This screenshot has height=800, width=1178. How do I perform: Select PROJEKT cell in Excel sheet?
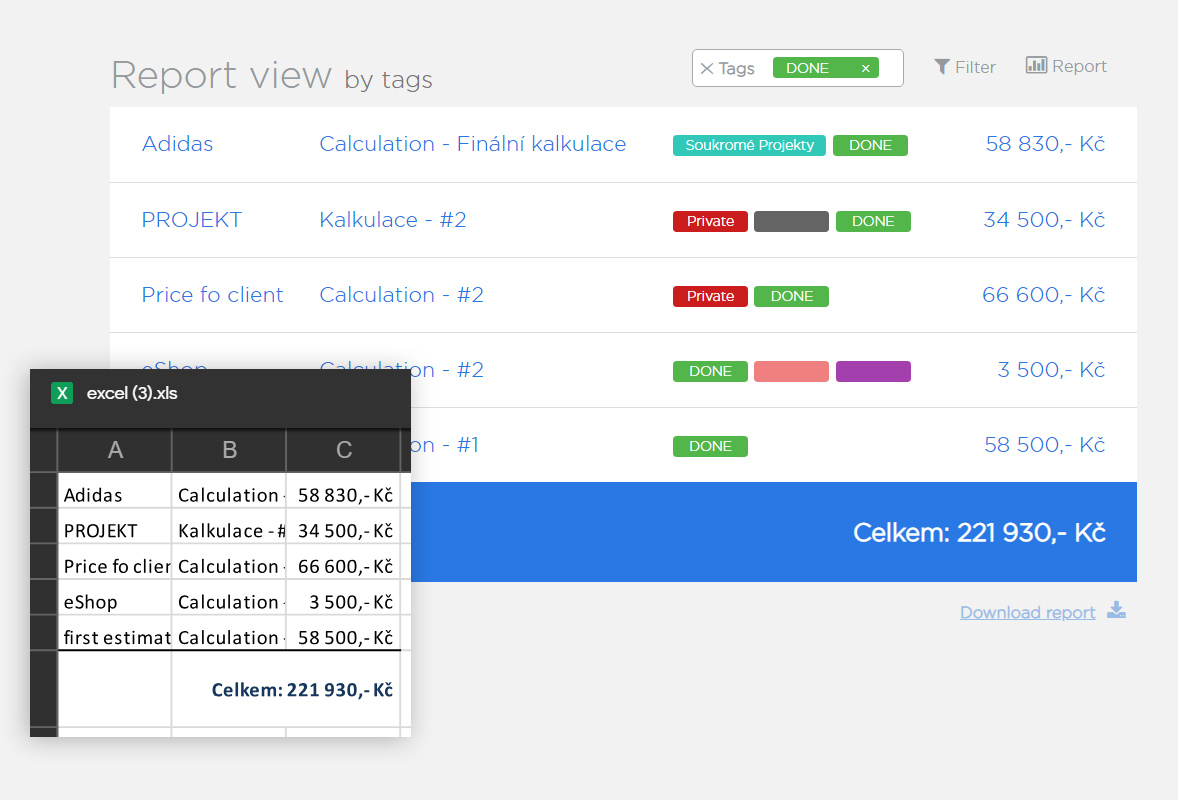[x=115, y=526]
